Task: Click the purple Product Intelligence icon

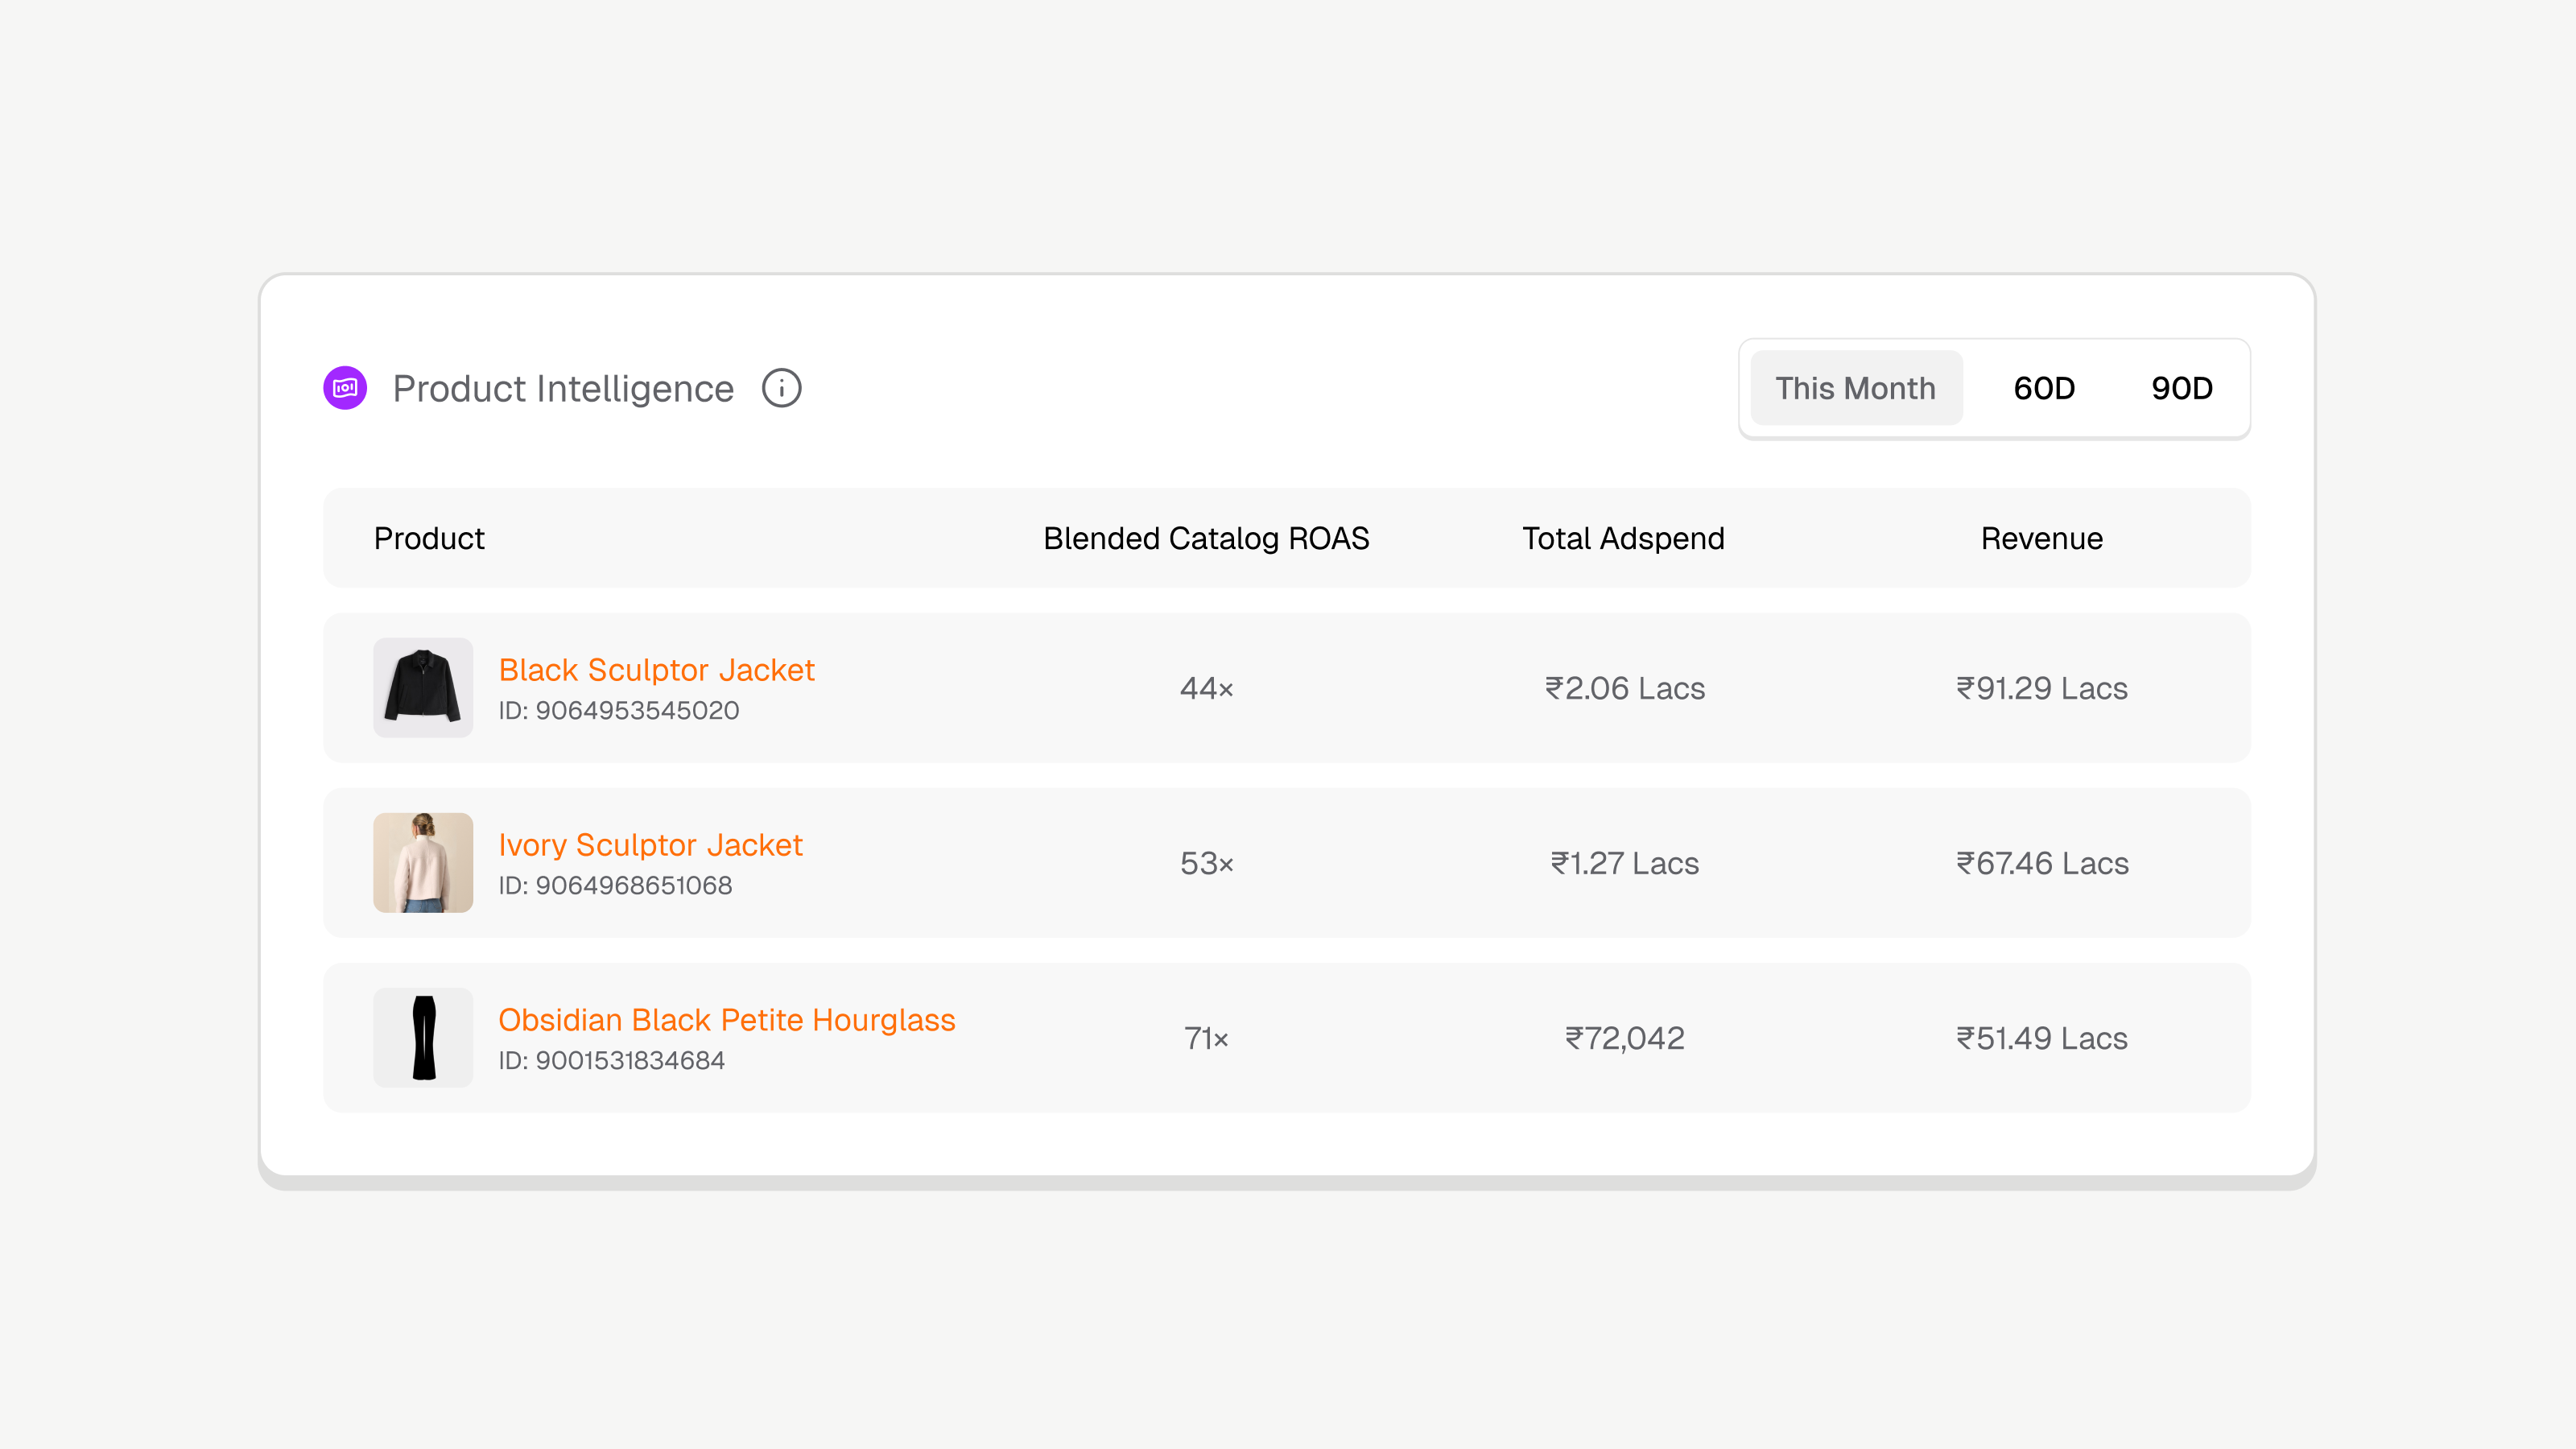Action: 345,388
